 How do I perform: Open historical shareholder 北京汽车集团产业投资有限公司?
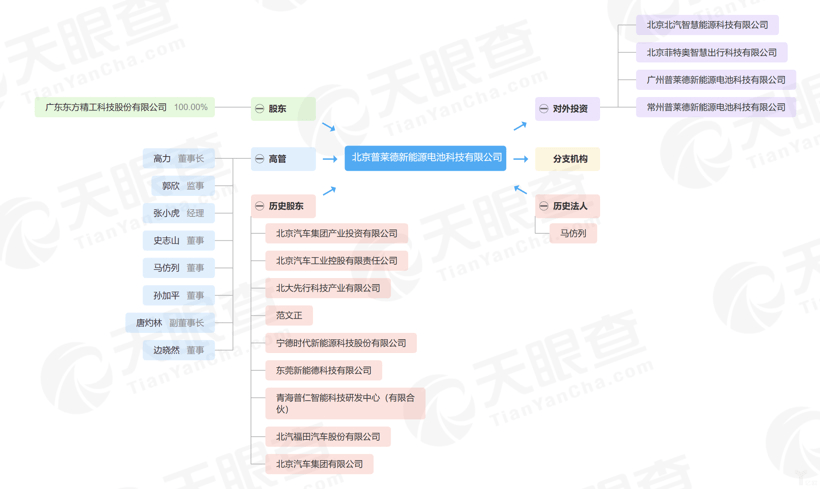(x=337, y=233)
